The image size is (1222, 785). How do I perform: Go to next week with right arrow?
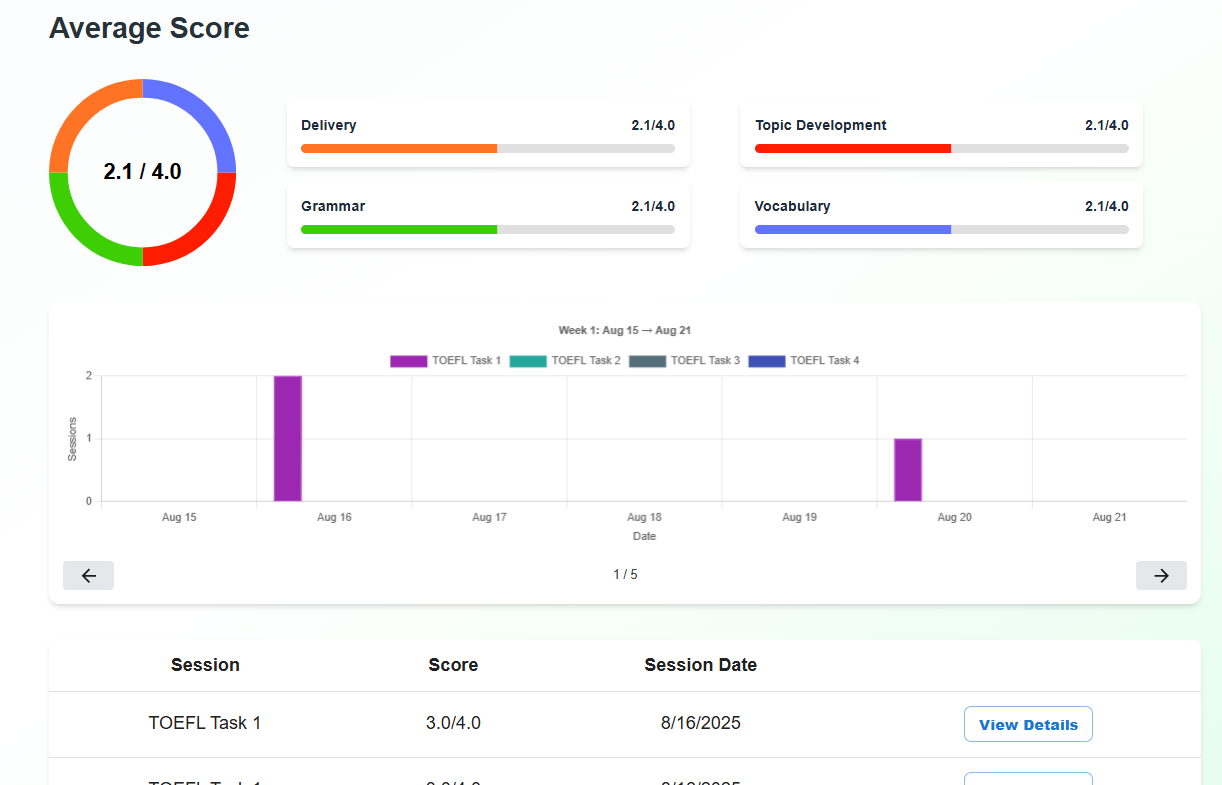pos(1161,575)
